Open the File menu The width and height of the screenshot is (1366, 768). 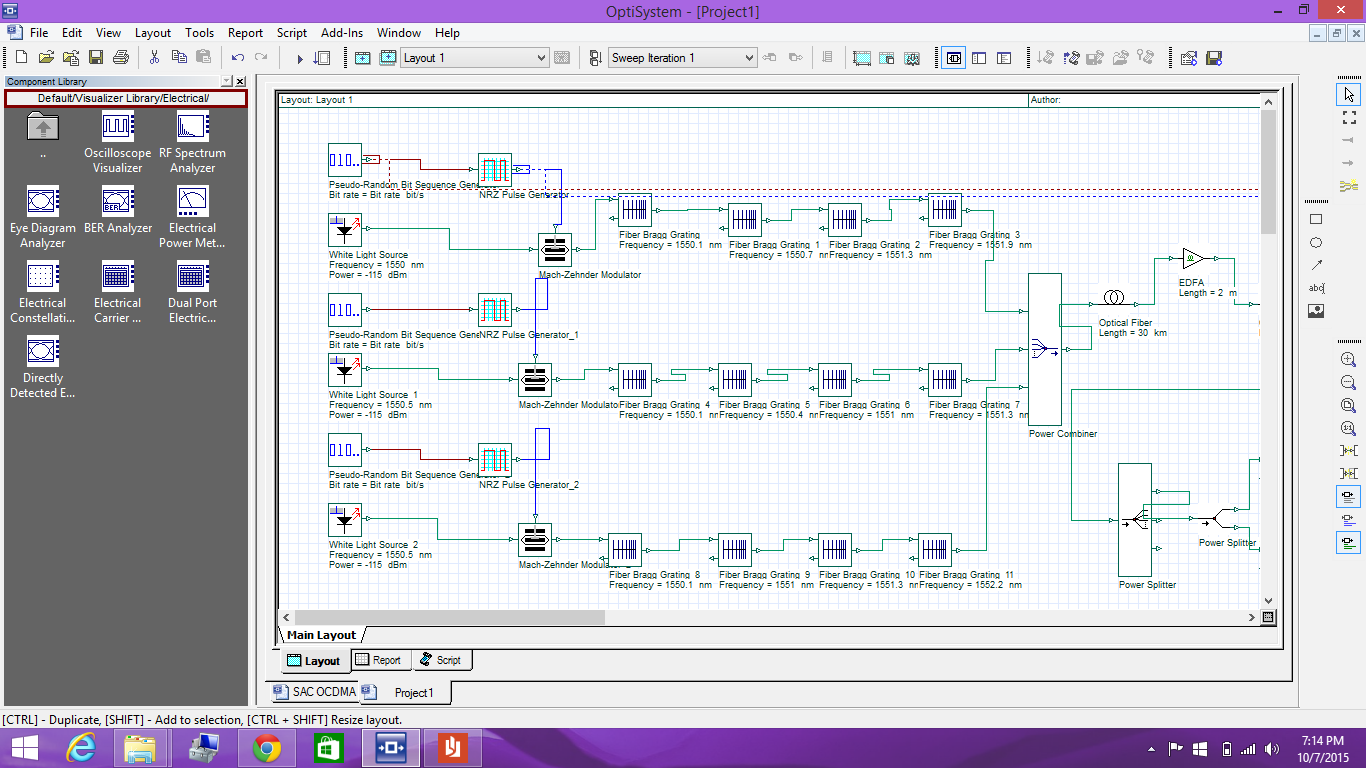click(x=39, y=33)
